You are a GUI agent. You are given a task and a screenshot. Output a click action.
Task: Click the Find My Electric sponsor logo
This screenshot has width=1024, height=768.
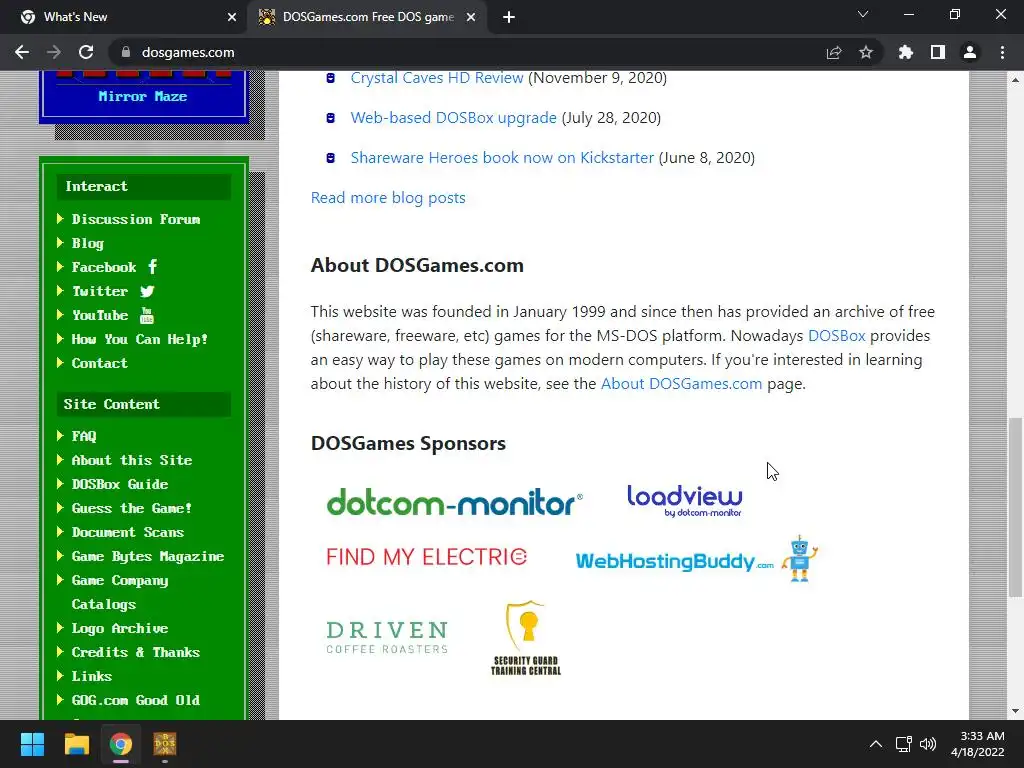(426, 557)
